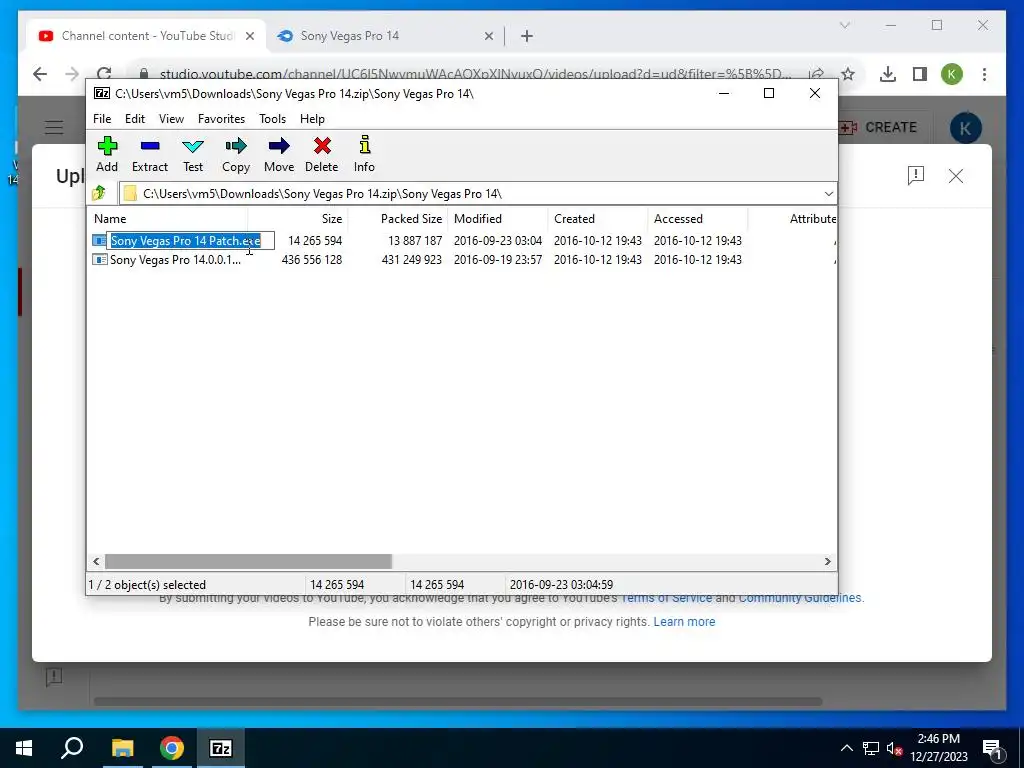Click the network tray icon

tap(871, 748)
